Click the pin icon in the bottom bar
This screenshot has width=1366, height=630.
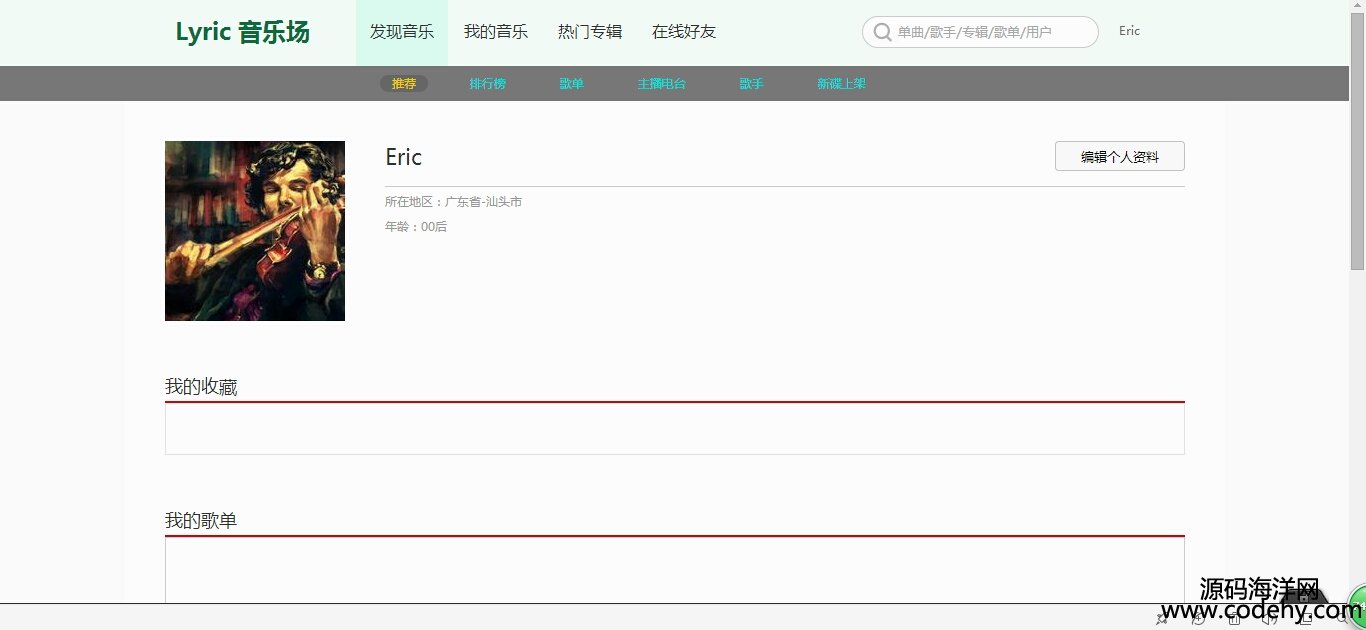tap(1162, 620)
